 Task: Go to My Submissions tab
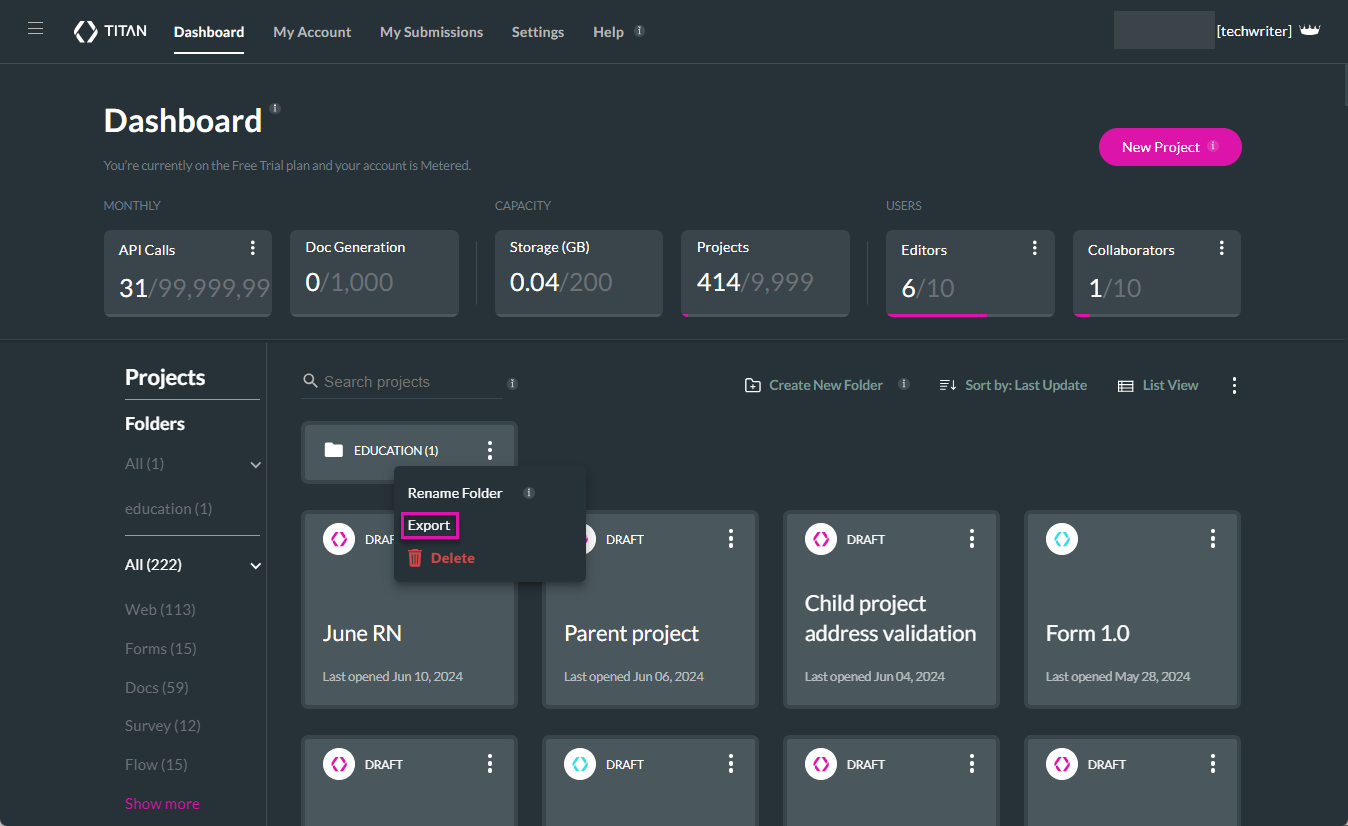point(431,32)
